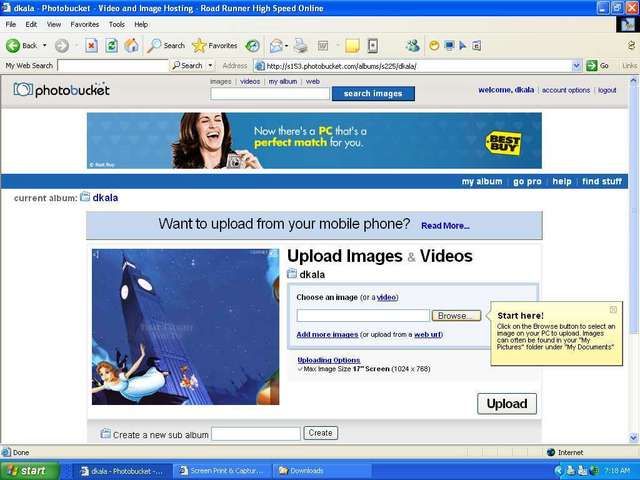Open the Search pane with the magnifier icon
This screenshot has width=640, height=480.
(166, 45)
